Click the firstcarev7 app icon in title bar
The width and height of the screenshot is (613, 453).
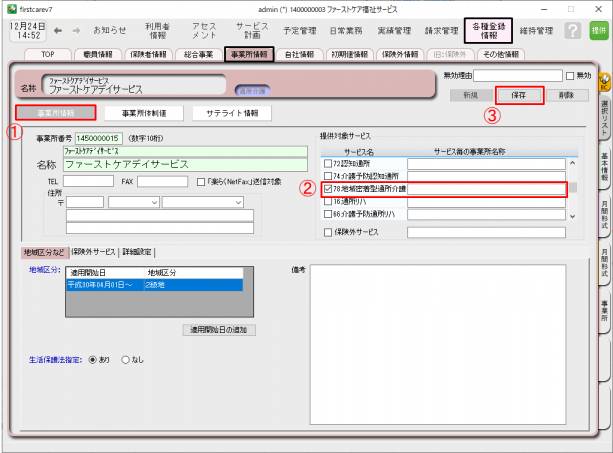coord(9,8)
